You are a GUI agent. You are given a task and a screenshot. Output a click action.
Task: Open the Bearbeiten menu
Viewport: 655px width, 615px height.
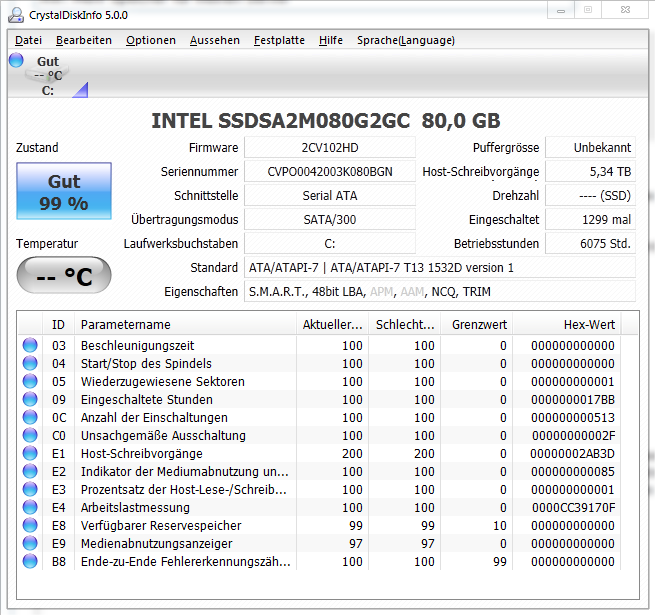click(84, 40)
